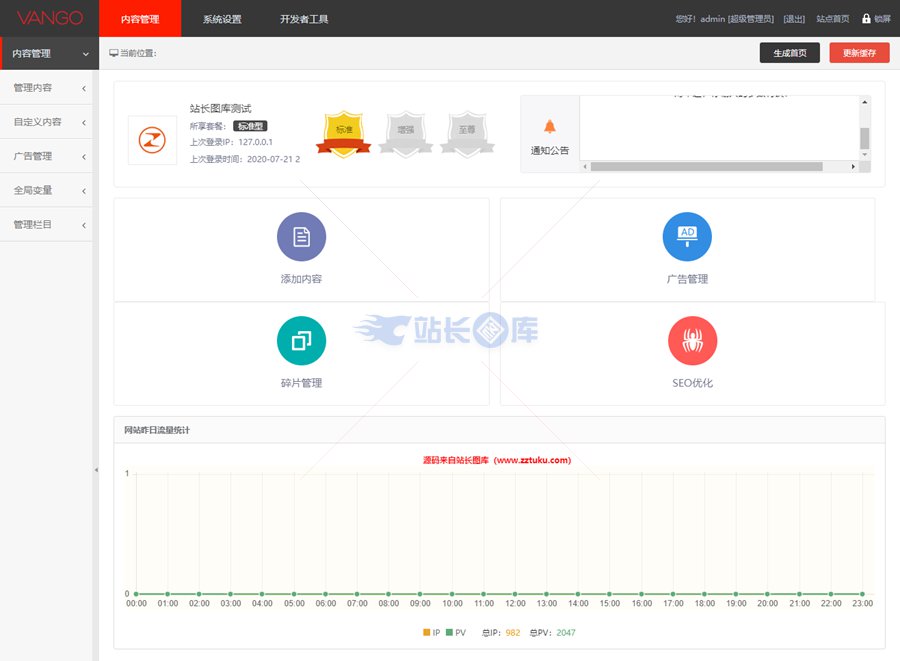The height and width of the screenshot is (661, 900).
Task: Open the 开发者工具 tab
Action: coord(304,19)
